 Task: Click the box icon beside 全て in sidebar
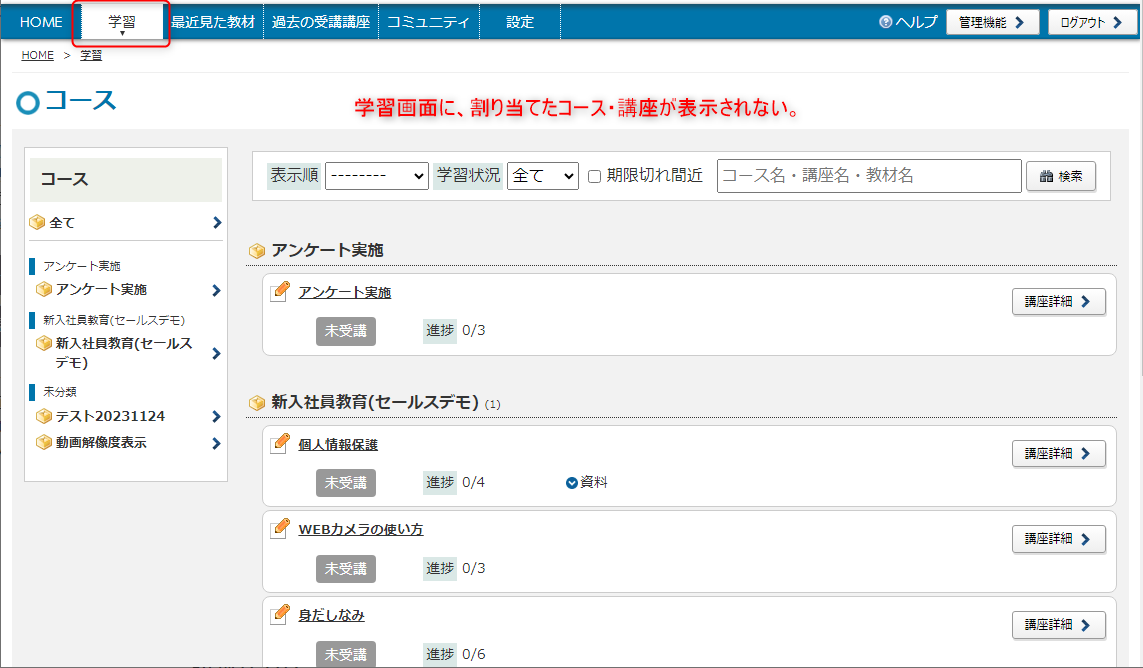point(38,223)
